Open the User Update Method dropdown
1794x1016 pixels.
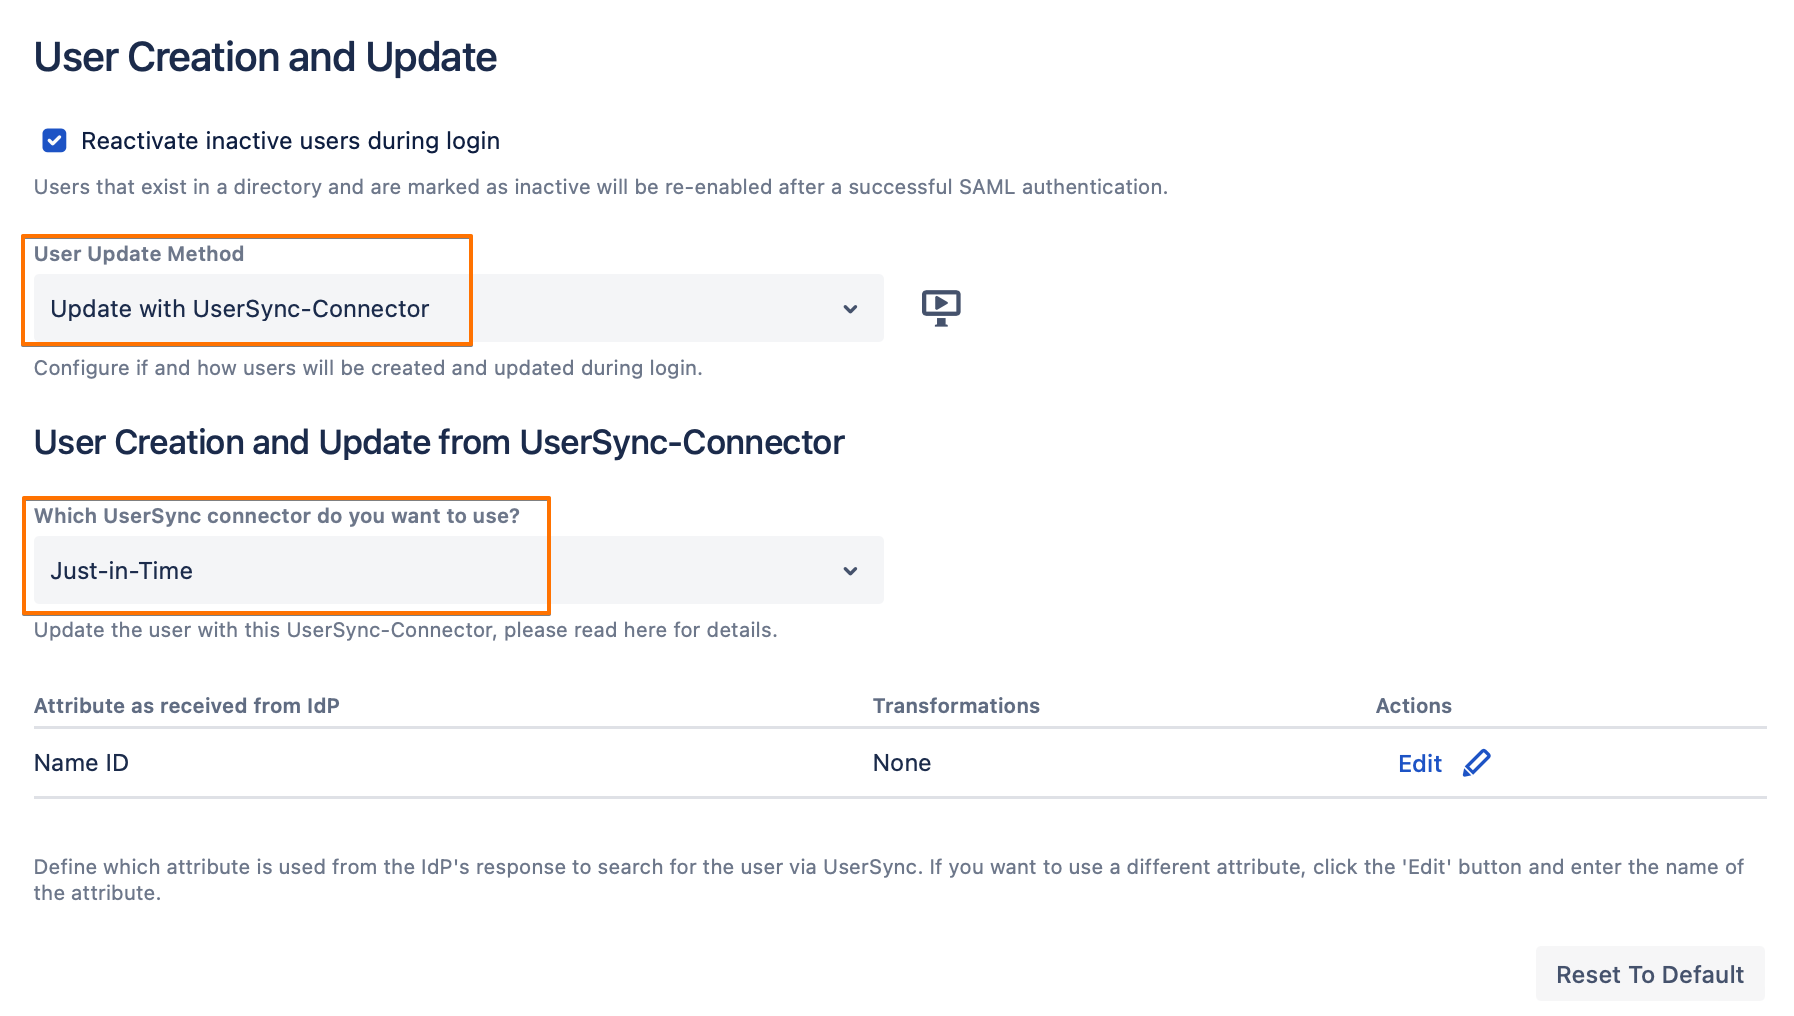coord(458,308)
